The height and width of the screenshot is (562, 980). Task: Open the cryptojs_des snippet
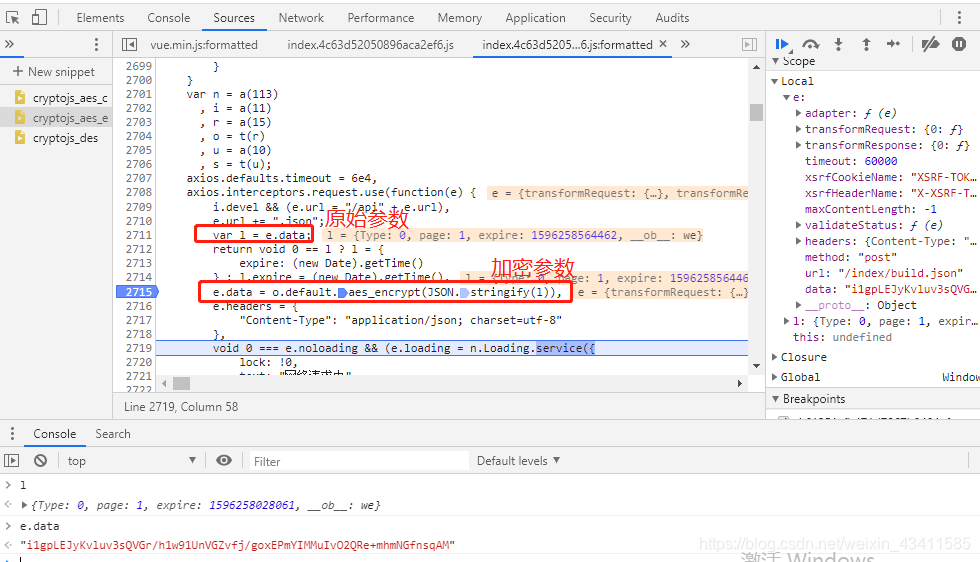tap(56, 138)
